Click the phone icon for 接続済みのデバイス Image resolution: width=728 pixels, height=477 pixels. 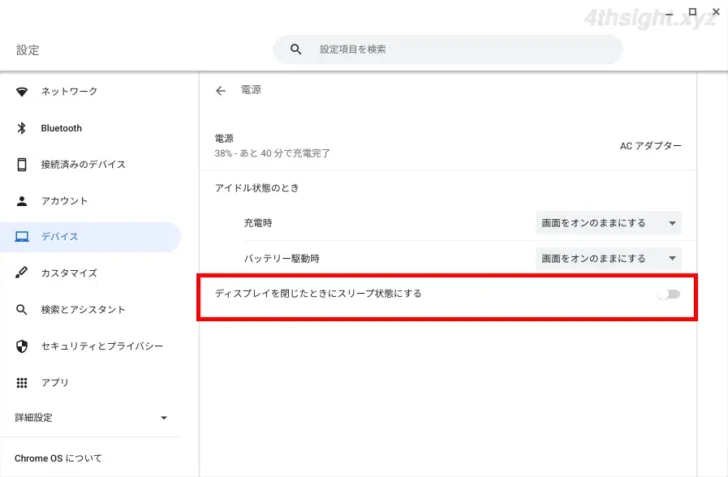click(21, 164)
